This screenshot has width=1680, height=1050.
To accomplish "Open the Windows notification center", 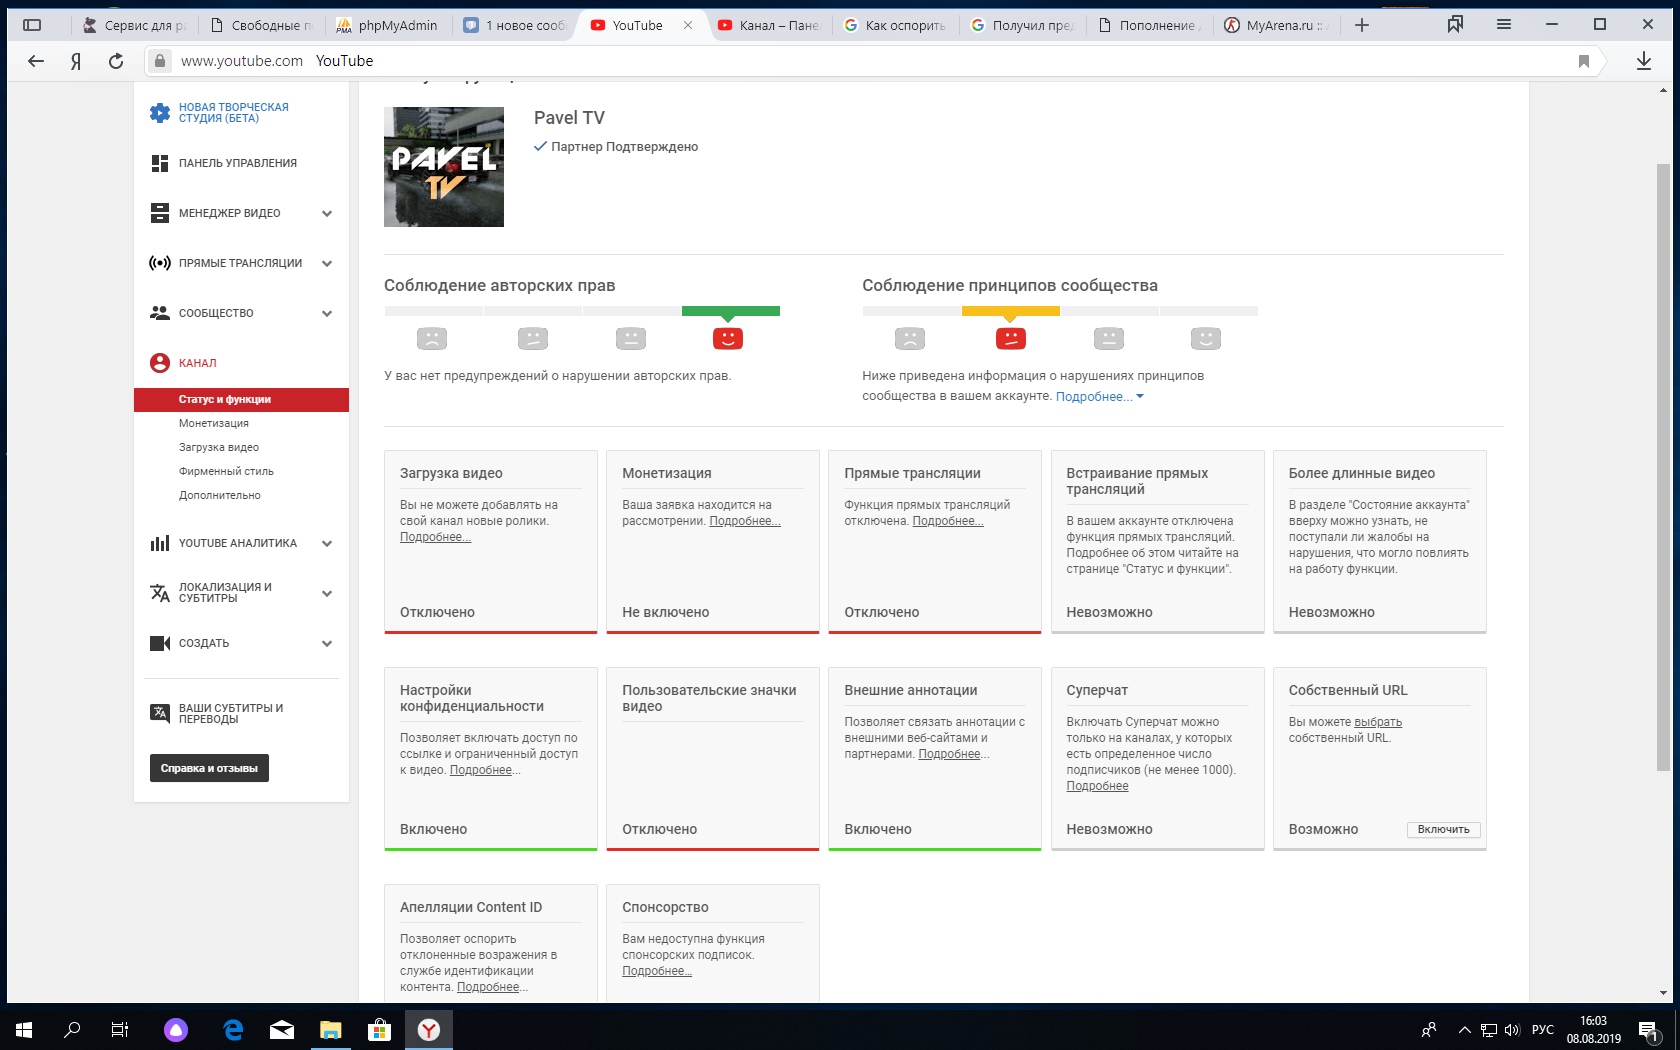I will [x=1647, y=1029].
